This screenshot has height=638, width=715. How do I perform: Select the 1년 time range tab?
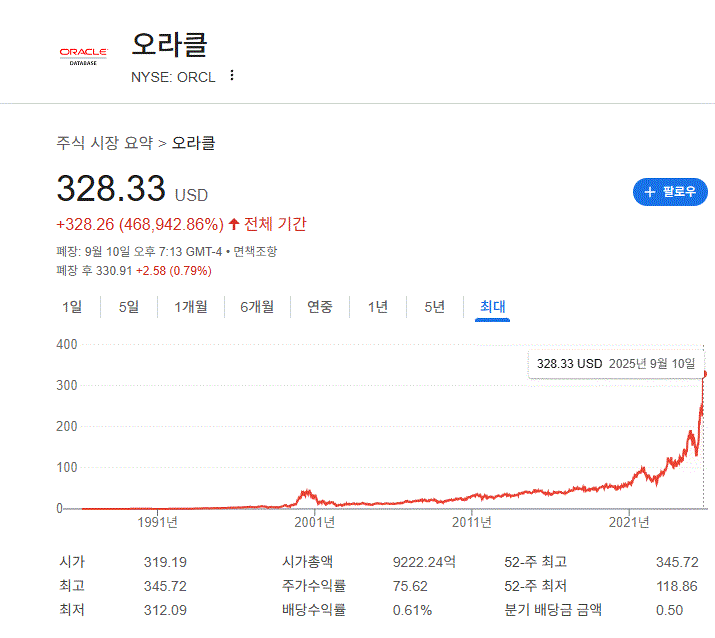point(378,307)
